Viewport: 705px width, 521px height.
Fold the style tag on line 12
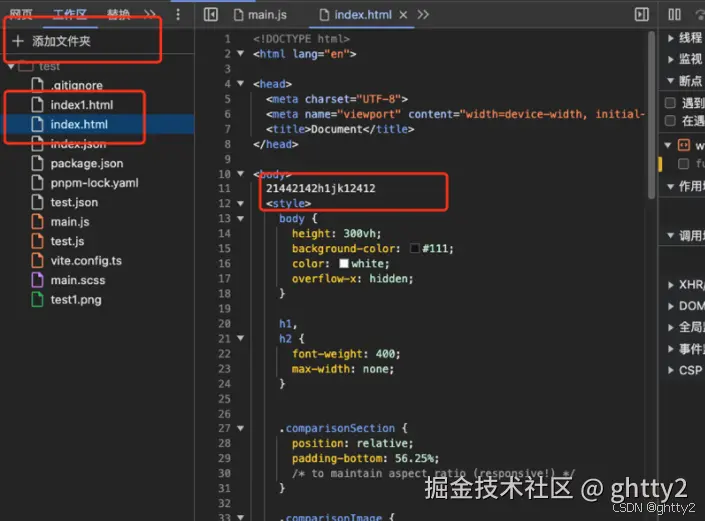pos(241,204)
